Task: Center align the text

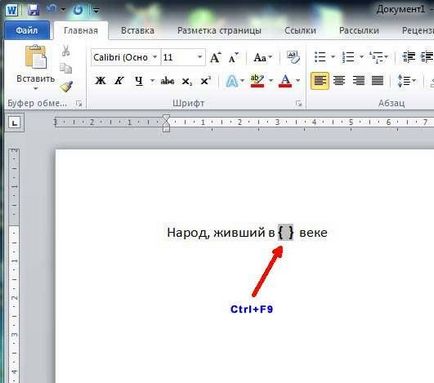Action: pyautogui.click(x=339, y=81)
